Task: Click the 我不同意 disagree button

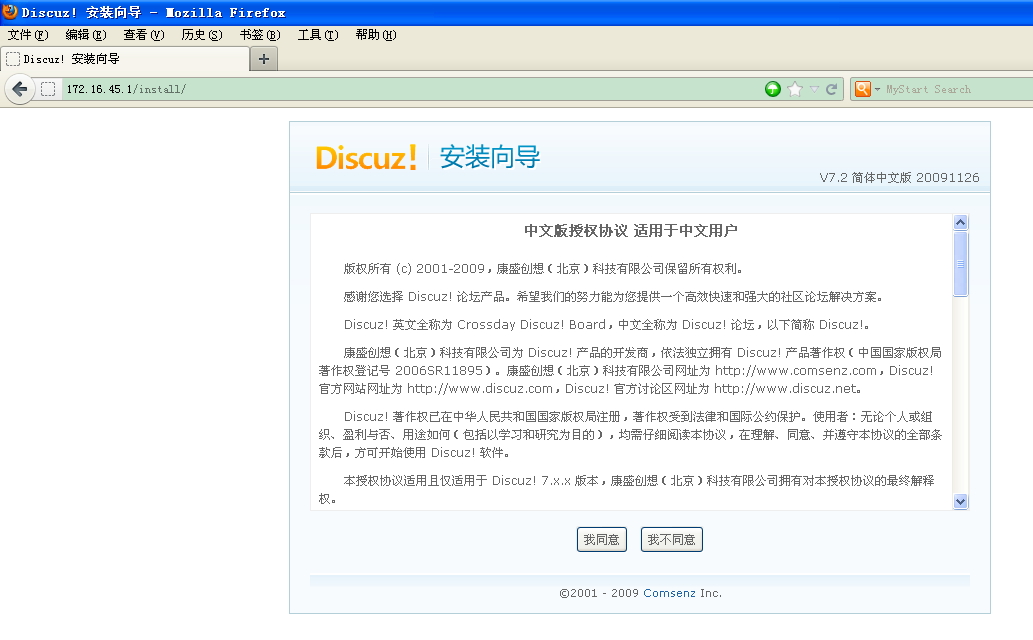Action: (x=671, y=539)
